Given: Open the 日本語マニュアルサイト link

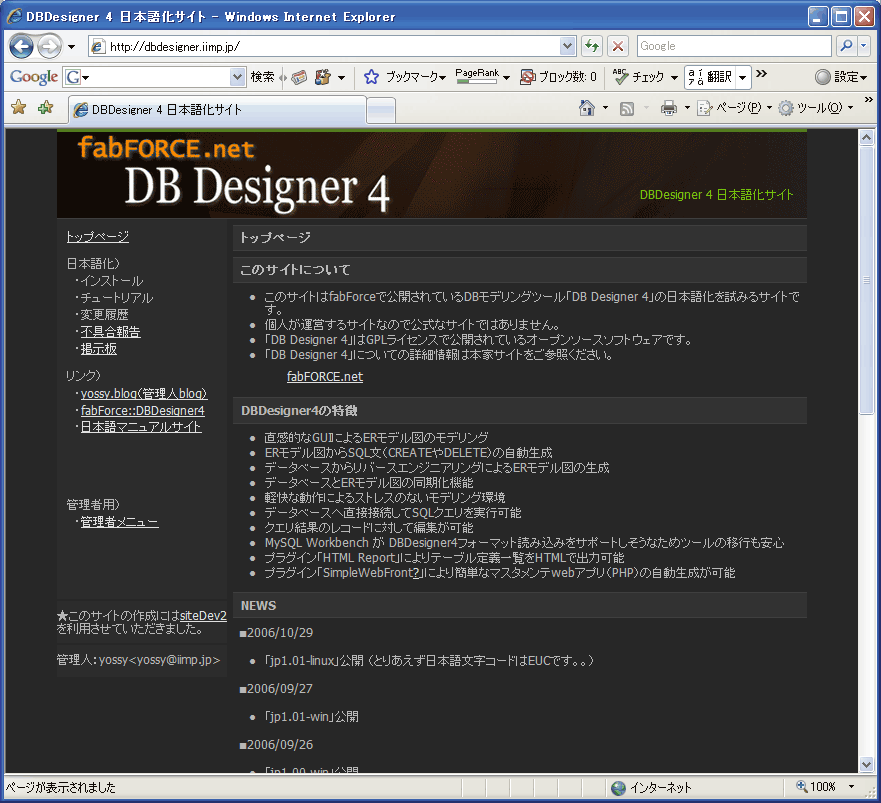Looking at the screenshot, I should point(140,427).
